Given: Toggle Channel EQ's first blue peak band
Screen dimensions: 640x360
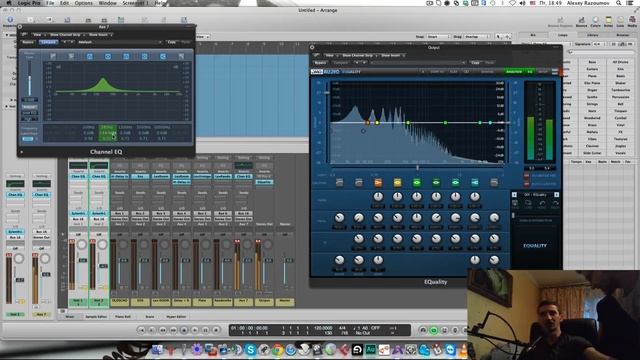Looking at the screenshot, I should click(x=90, y=56).
